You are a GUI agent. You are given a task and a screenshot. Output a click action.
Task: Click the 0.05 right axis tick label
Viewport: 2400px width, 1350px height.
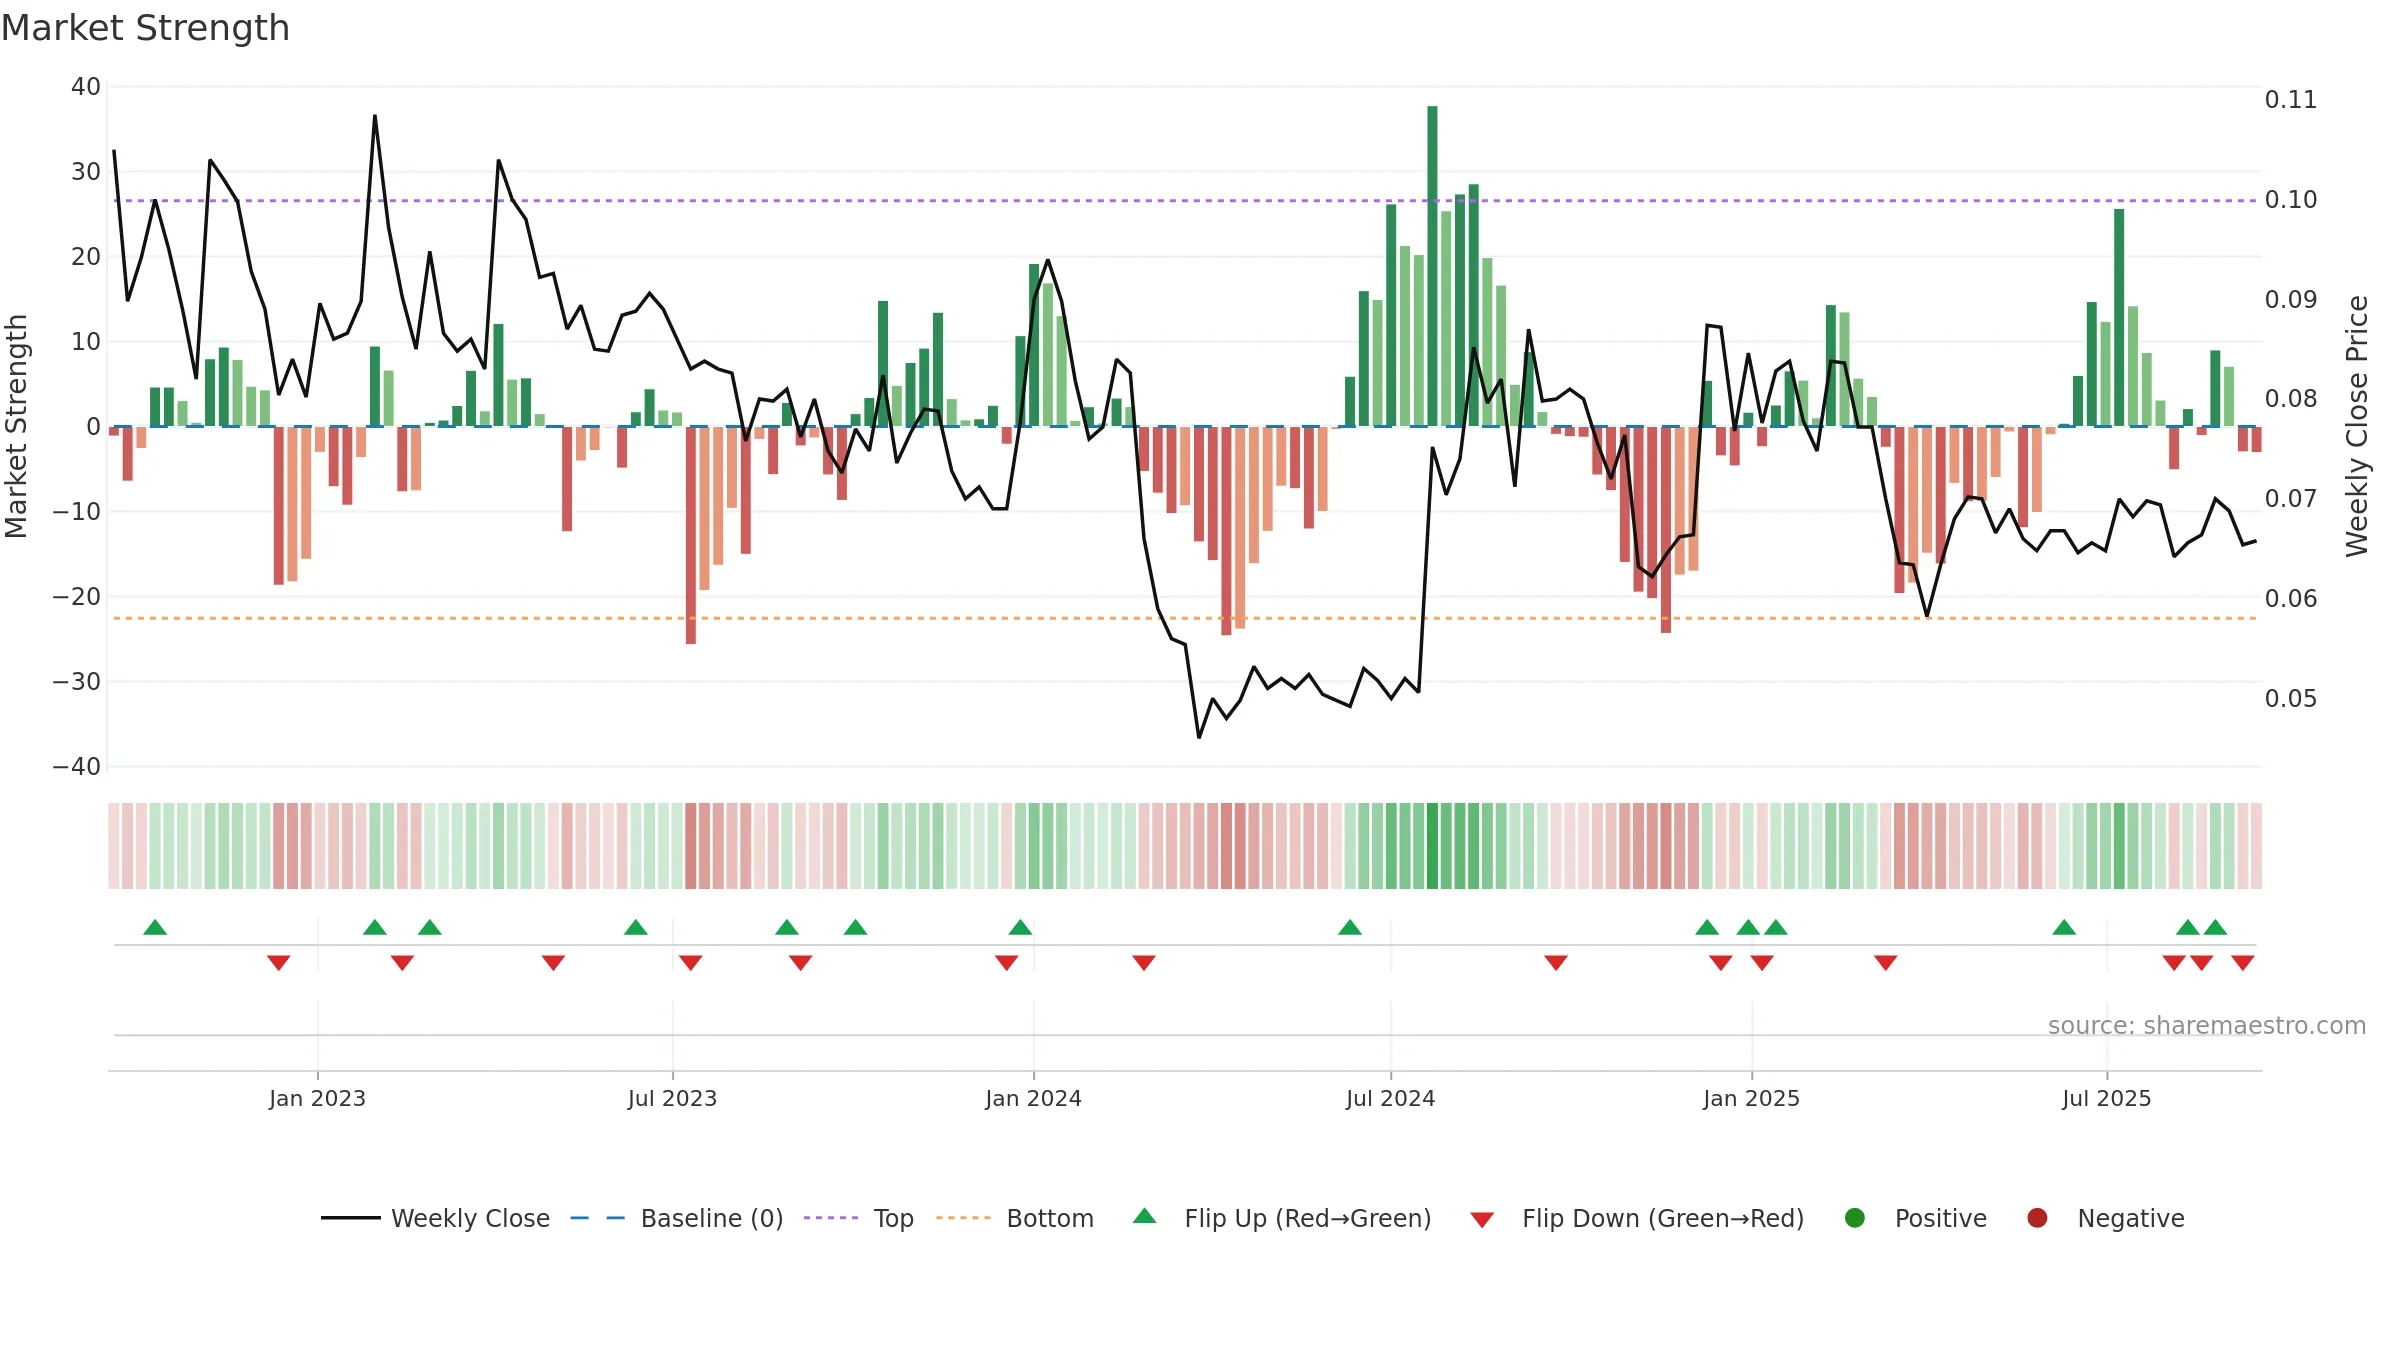click(x=2290, y=698)
